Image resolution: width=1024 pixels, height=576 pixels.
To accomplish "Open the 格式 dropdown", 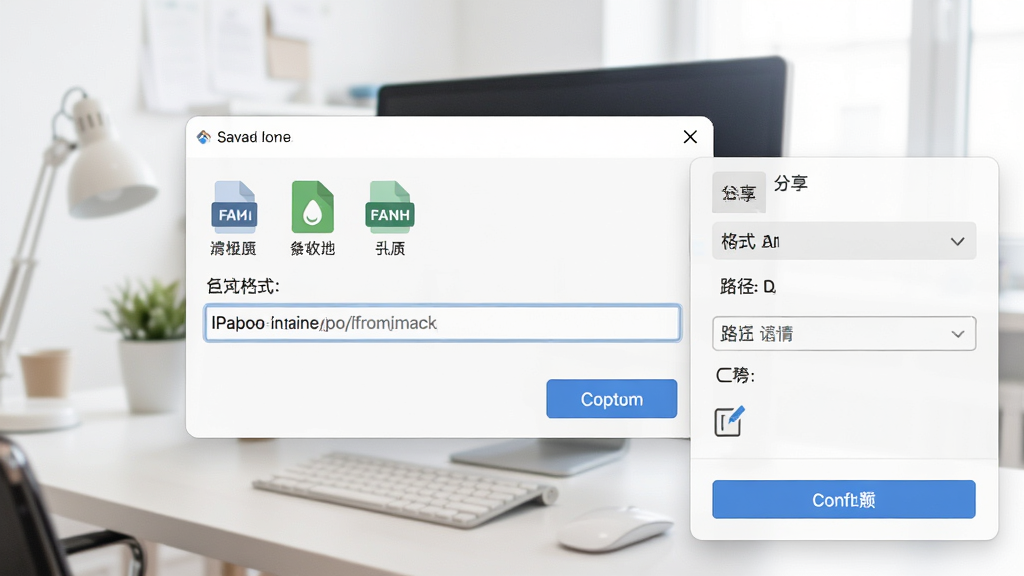I will [844, 241].
